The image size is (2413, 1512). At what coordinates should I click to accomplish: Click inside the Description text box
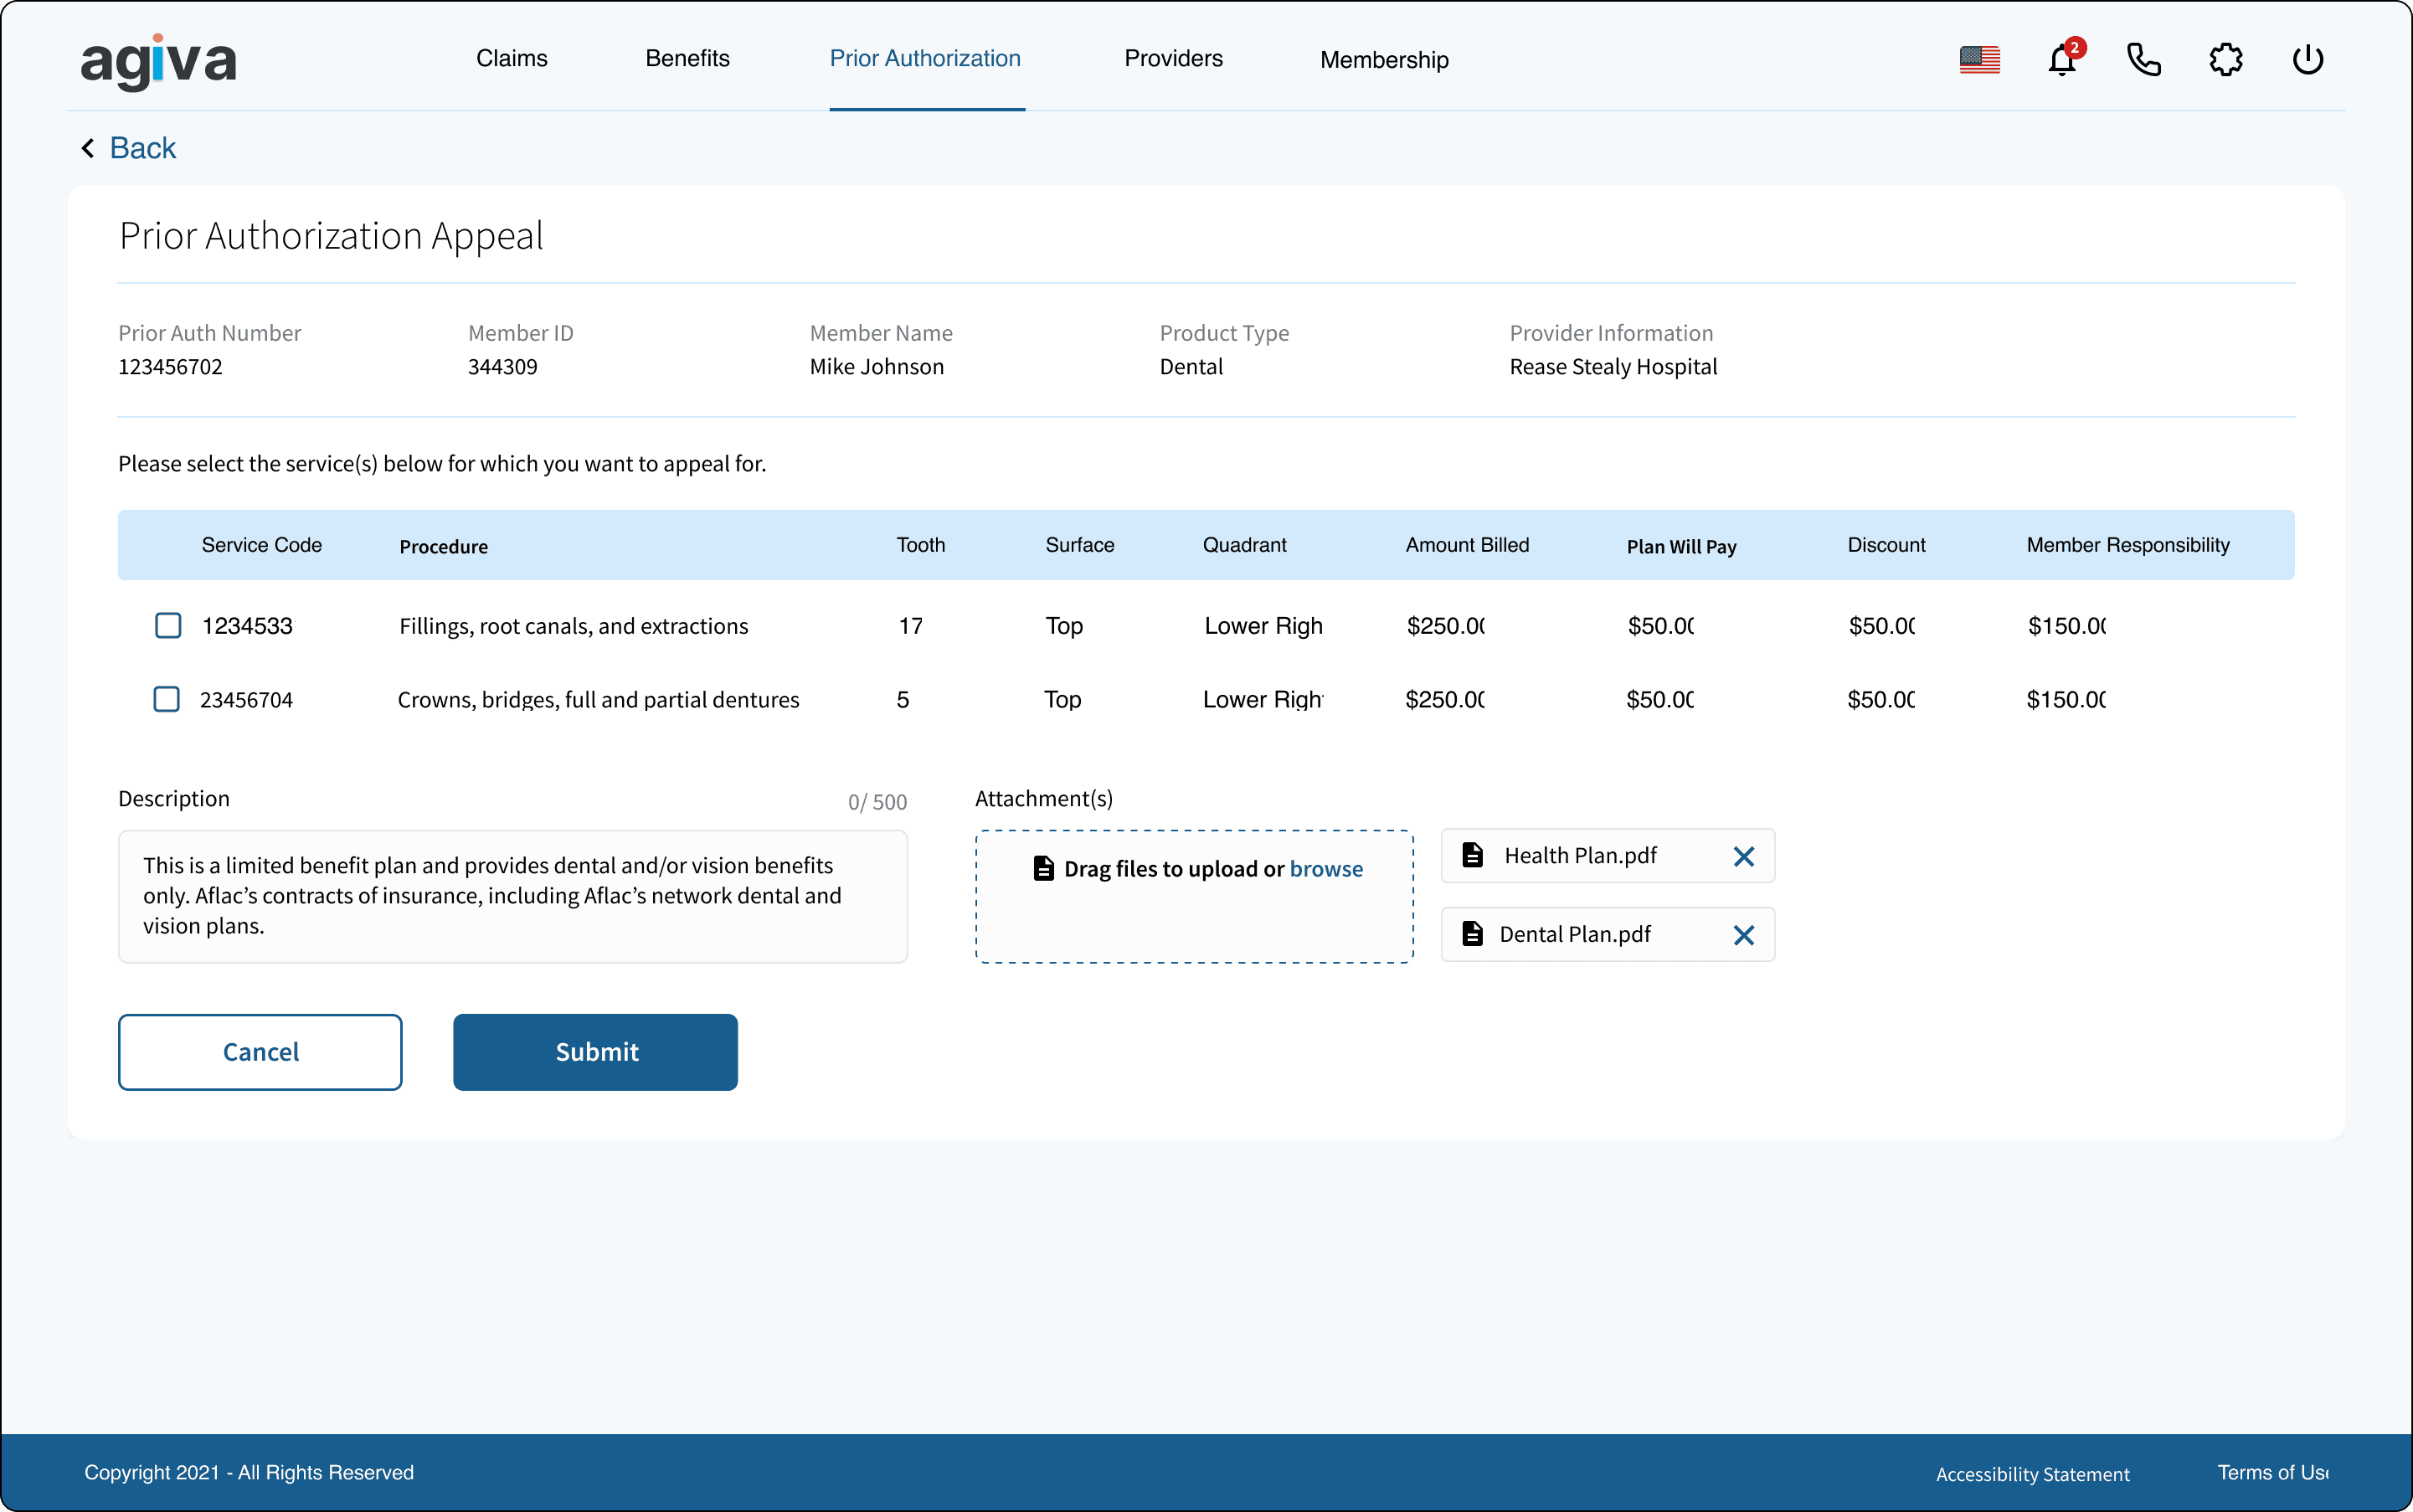click(x=512, y=896)
